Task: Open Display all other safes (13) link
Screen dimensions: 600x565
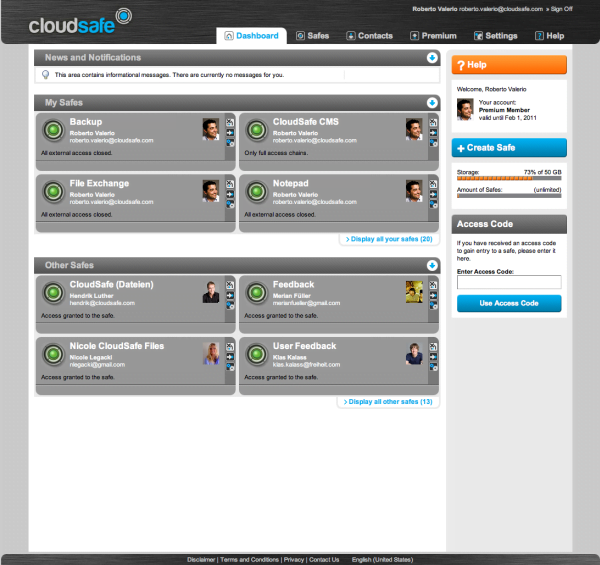Action: pyautogui.click(x=388, y=402)
